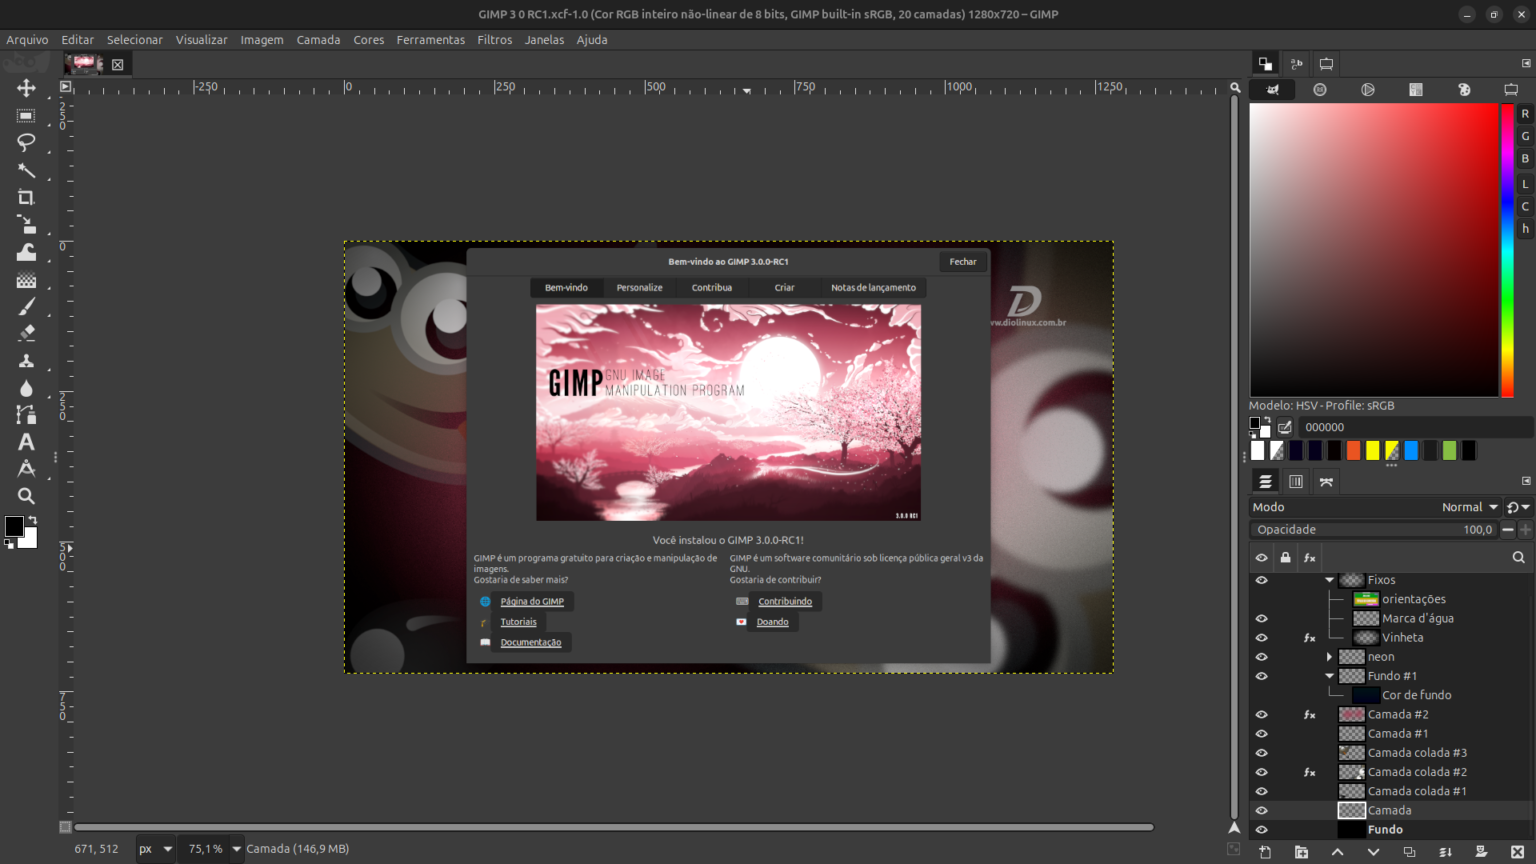Create a new layer in the Layers panel
This screenshot has width=1536, height=864.
tap(1266, 851)
